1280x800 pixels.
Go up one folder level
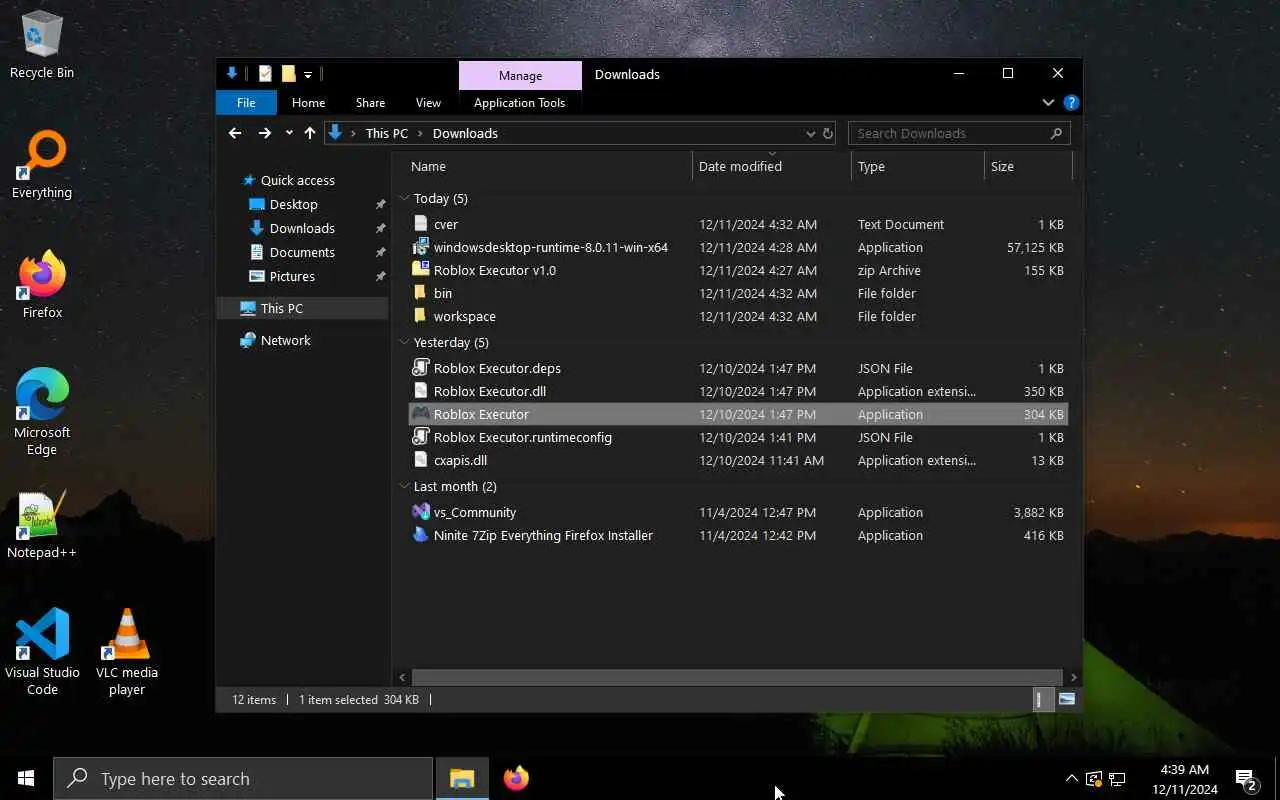tap(310, 133)
